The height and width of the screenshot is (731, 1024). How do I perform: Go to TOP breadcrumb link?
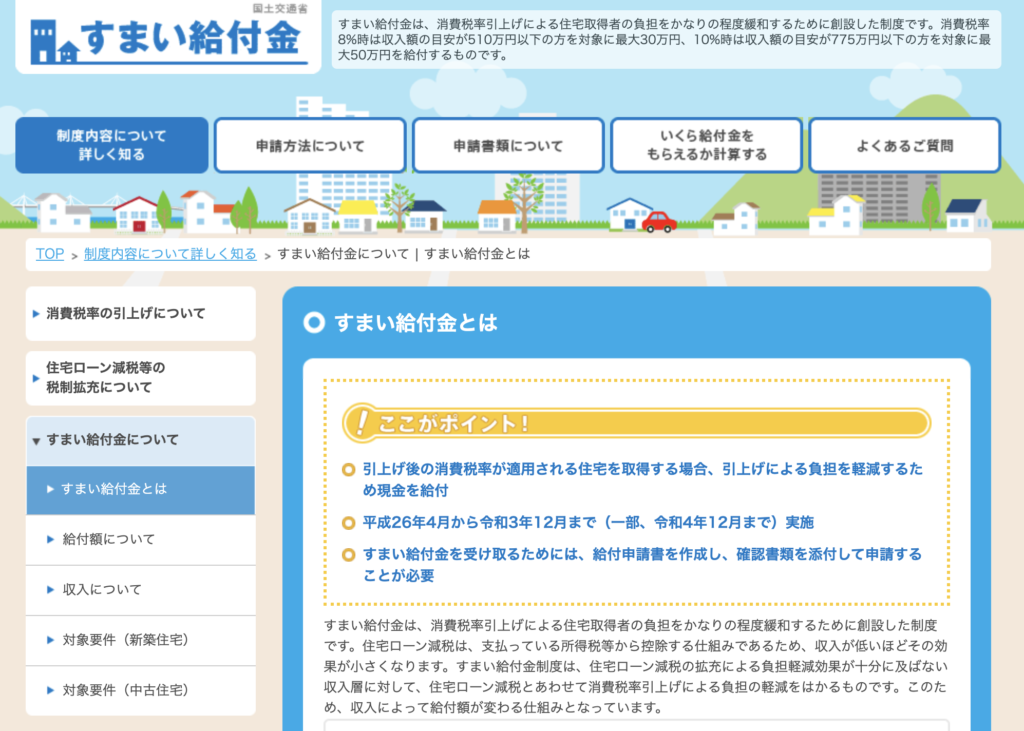50,254
